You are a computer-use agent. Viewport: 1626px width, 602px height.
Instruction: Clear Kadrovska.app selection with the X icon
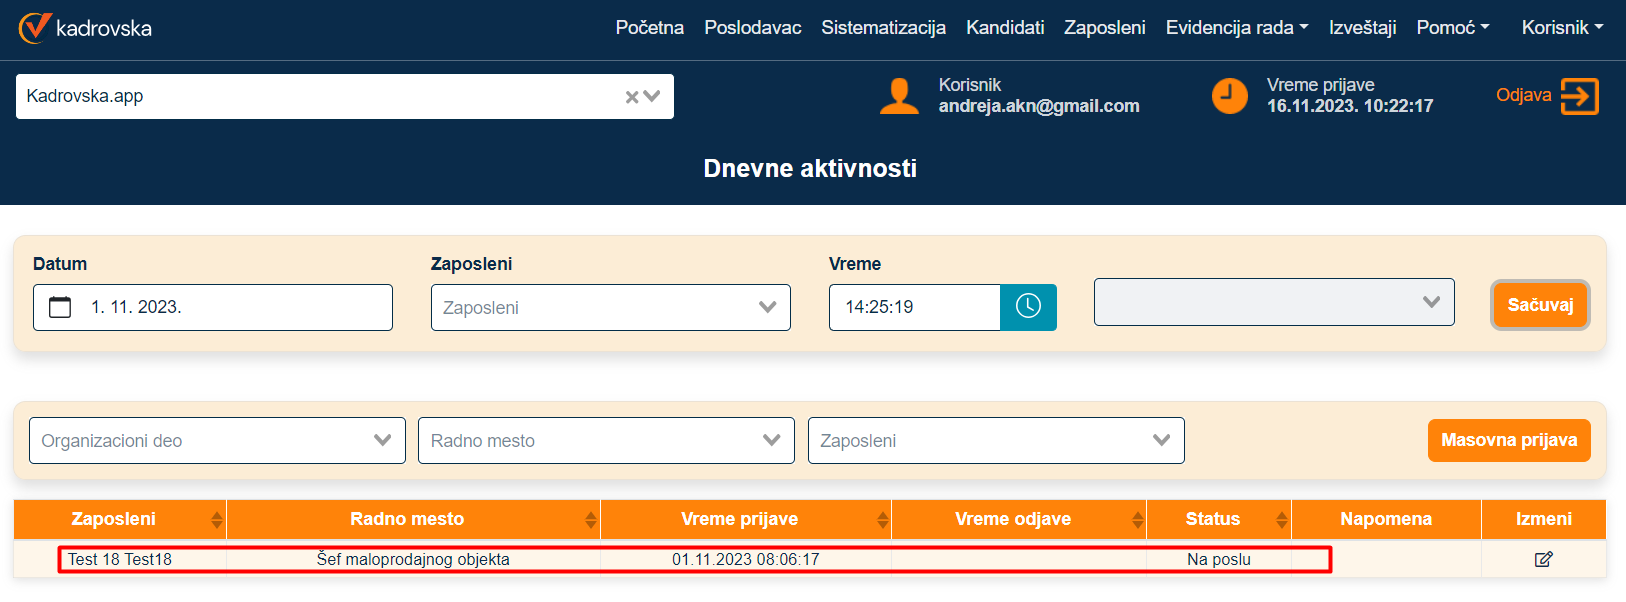632,97
